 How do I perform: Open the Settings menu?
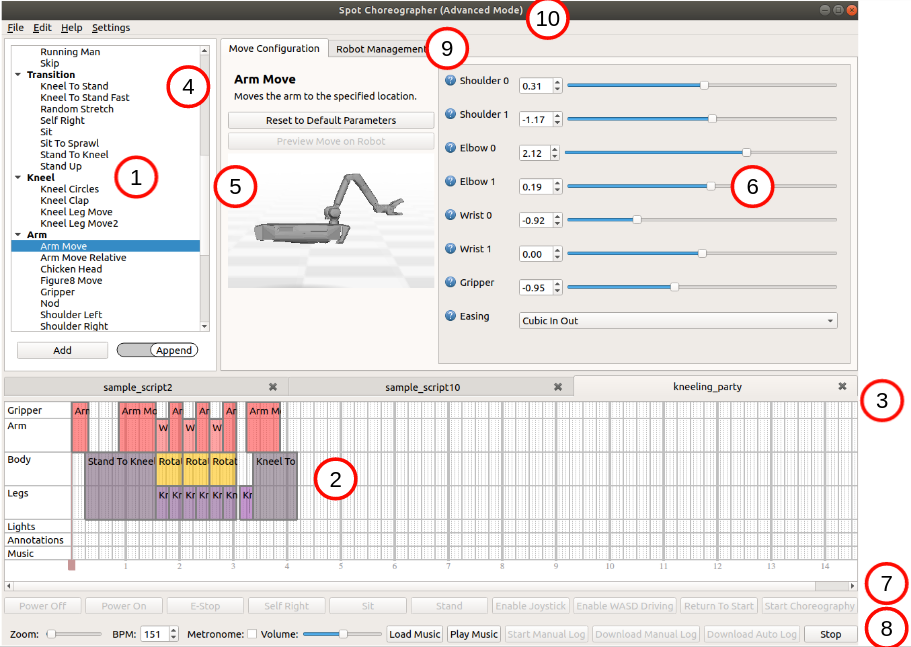tap(111, 27)
